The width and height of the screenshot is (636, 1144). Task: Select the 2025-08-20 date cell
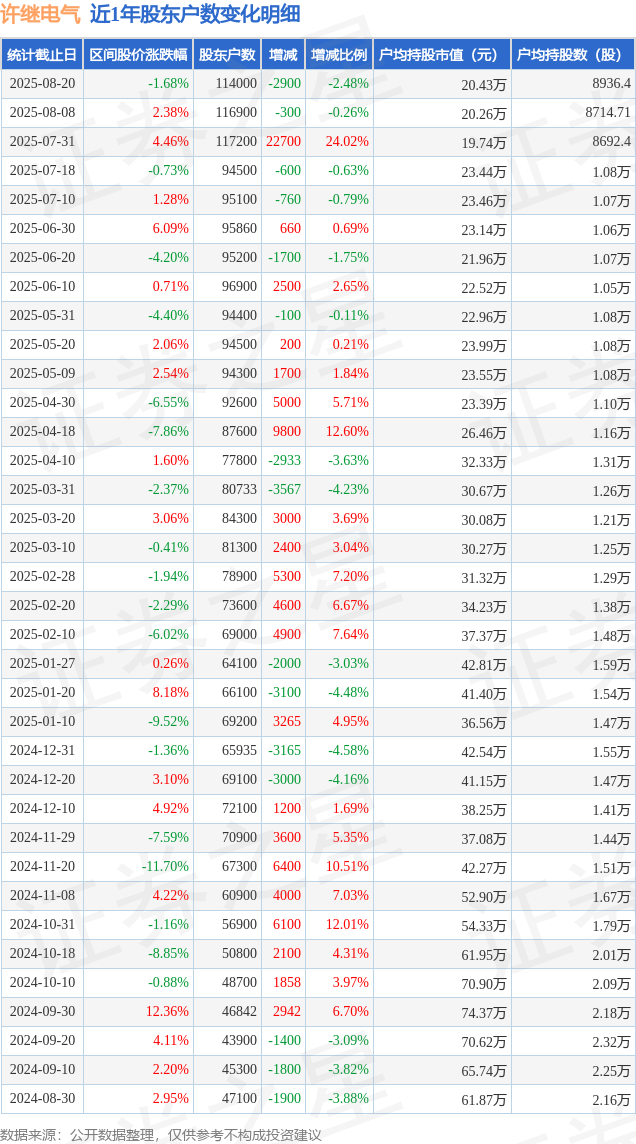(x=42, y=84)
